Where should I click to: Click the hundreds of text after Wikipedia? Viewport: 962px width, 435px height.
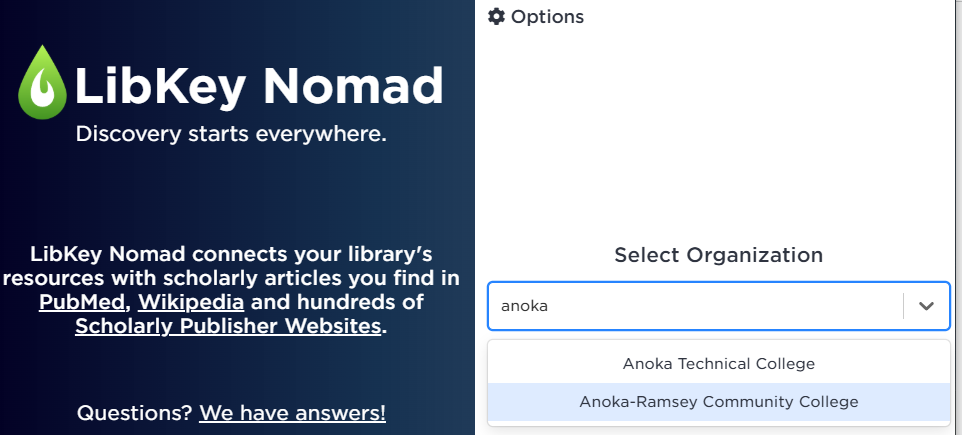337,302
